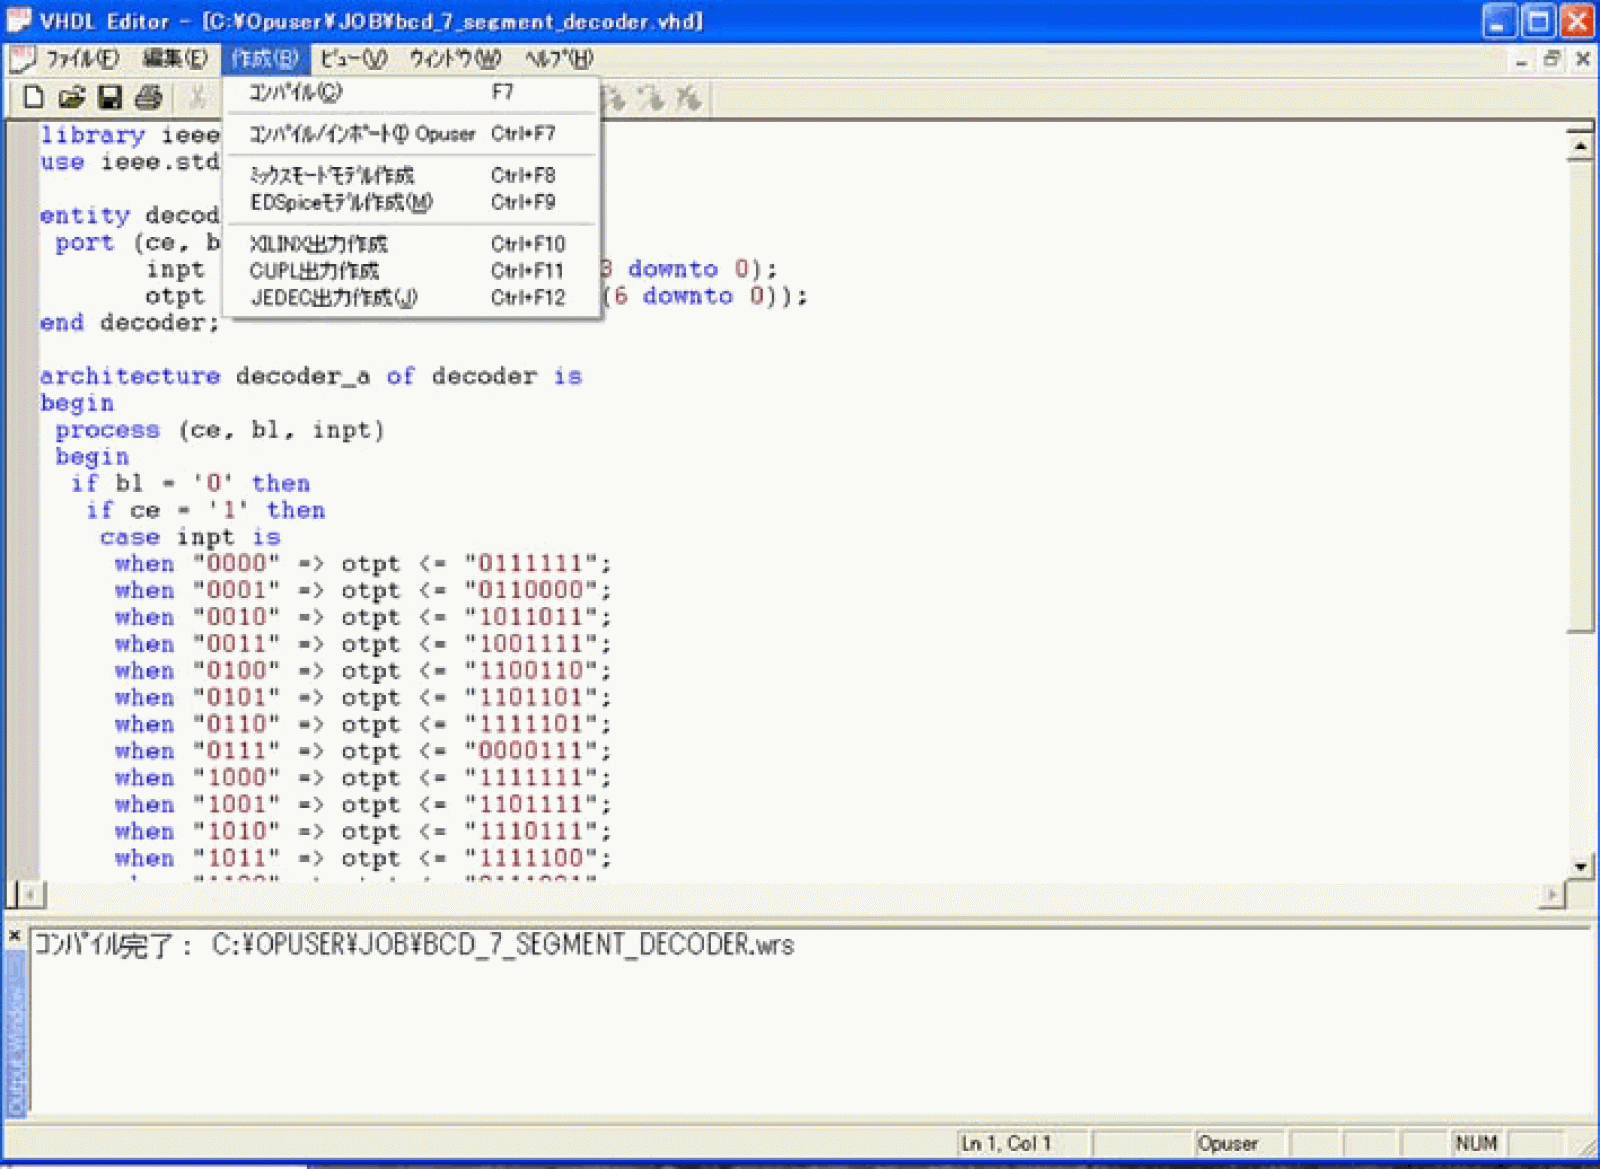The image size is (1600, 1169).
Task: Open the ファイル(F) menu
Action: coord(83,59)
